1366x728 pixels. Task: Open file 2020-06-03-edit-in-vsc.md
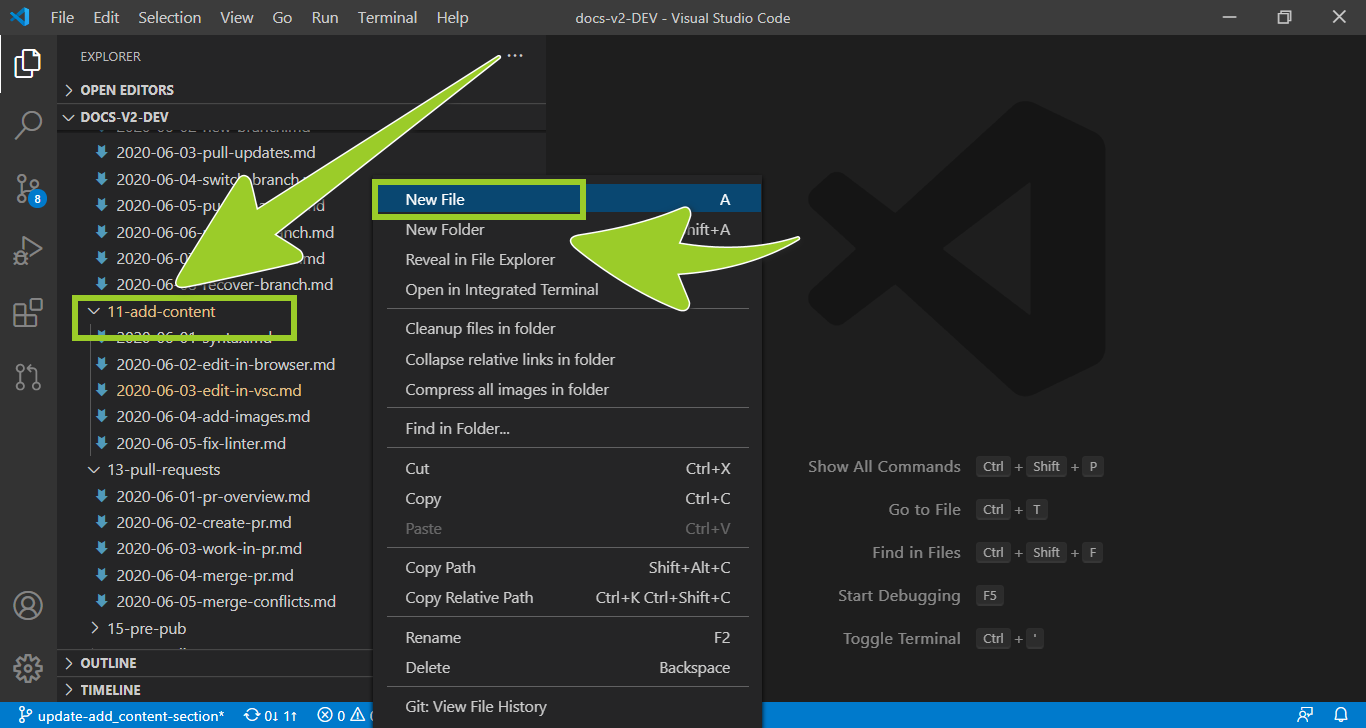click(209, 391)
